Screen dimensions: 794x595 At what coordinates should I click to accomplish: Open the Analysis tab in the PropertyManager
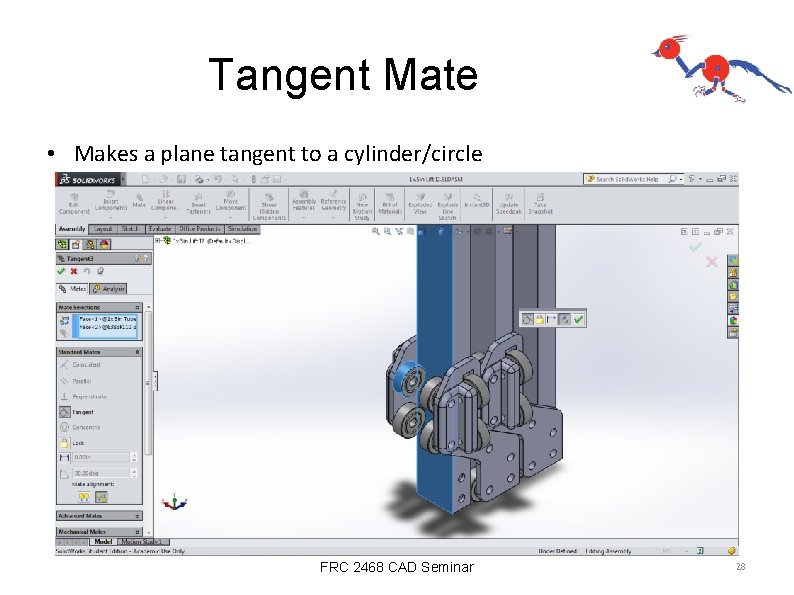coord(108,289)
